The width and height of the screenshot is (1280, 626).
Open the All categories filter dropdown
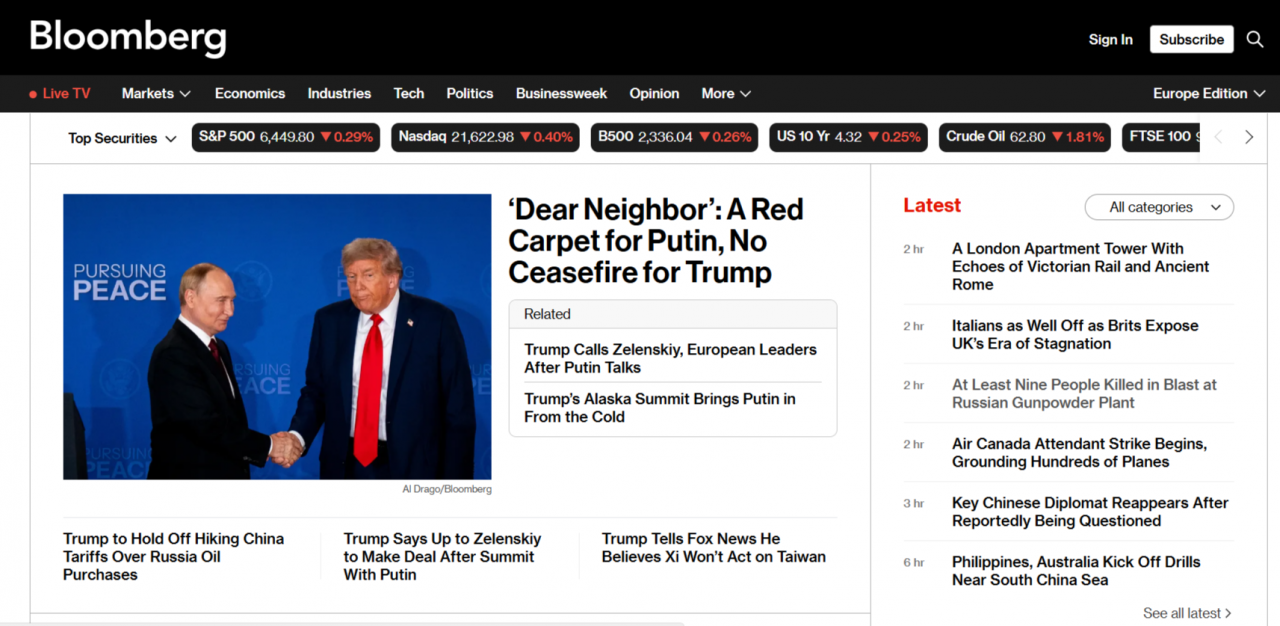pyautogui.click(x=1159, y=207)
